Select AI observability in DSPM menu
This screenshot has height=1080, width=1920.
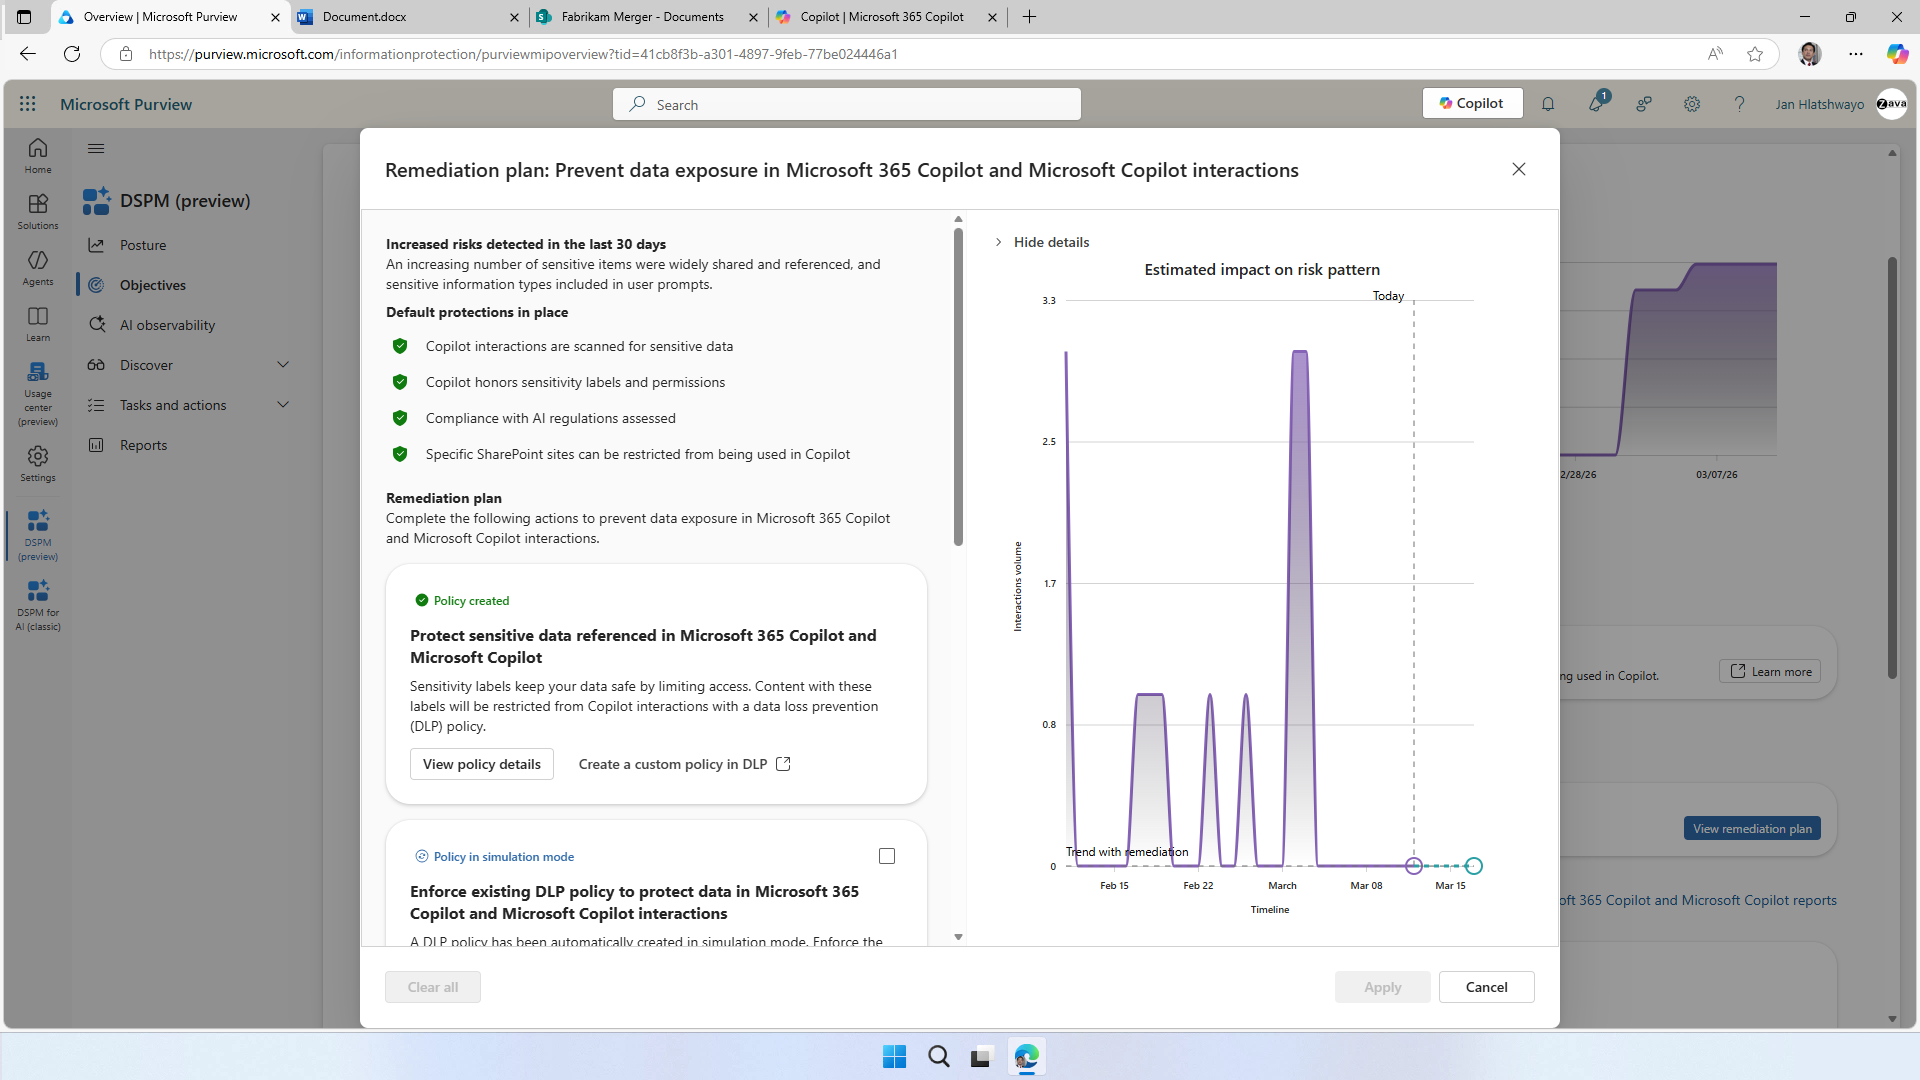pyautogui.click(x=167, y=325)
